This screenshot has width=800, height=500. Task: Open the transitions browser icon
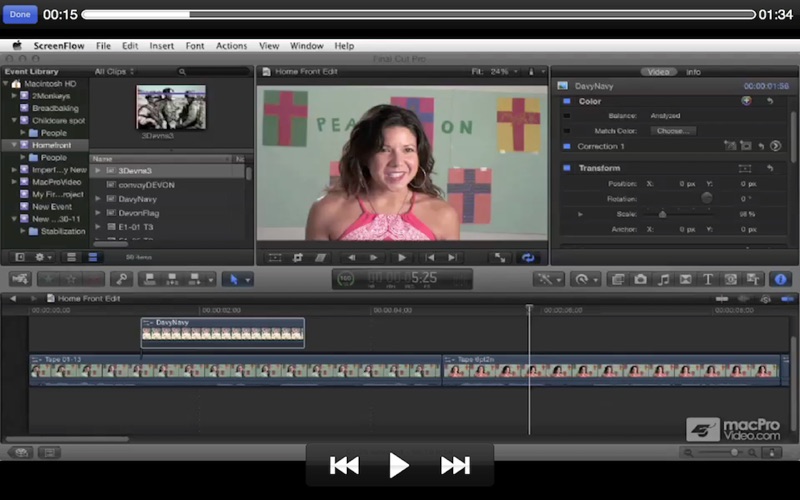[685, 279]
